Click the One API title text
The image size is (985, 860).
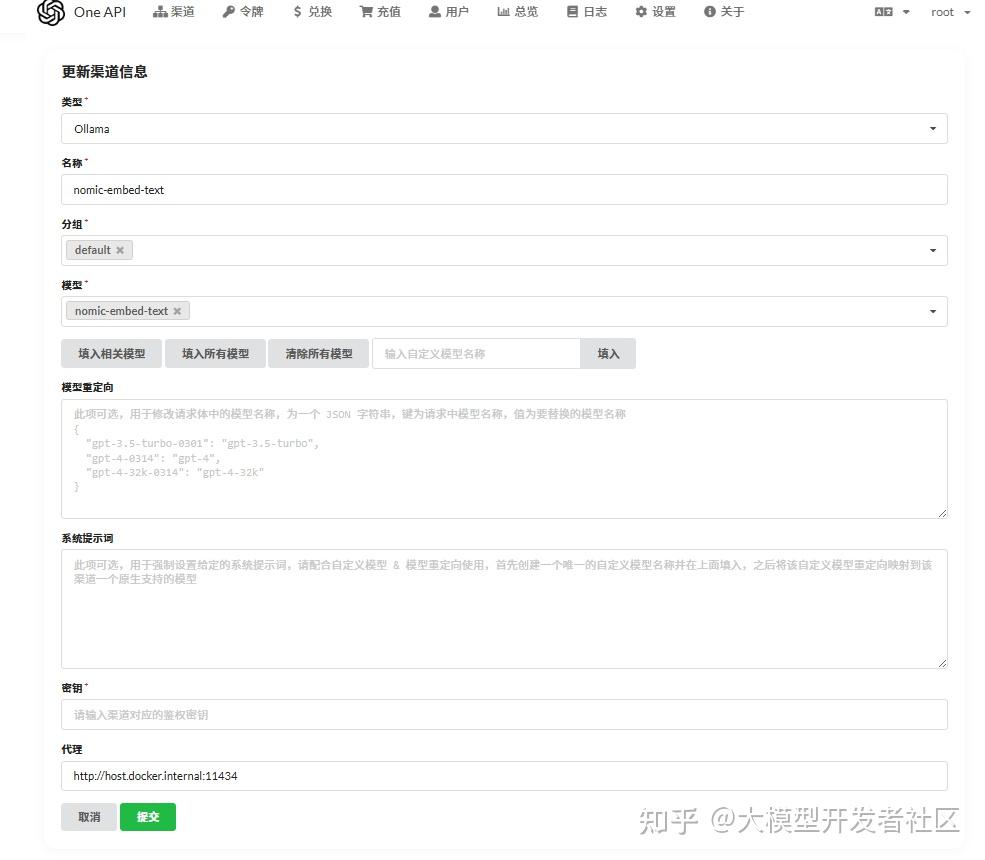pyautogui.click(x=100, y=12)
